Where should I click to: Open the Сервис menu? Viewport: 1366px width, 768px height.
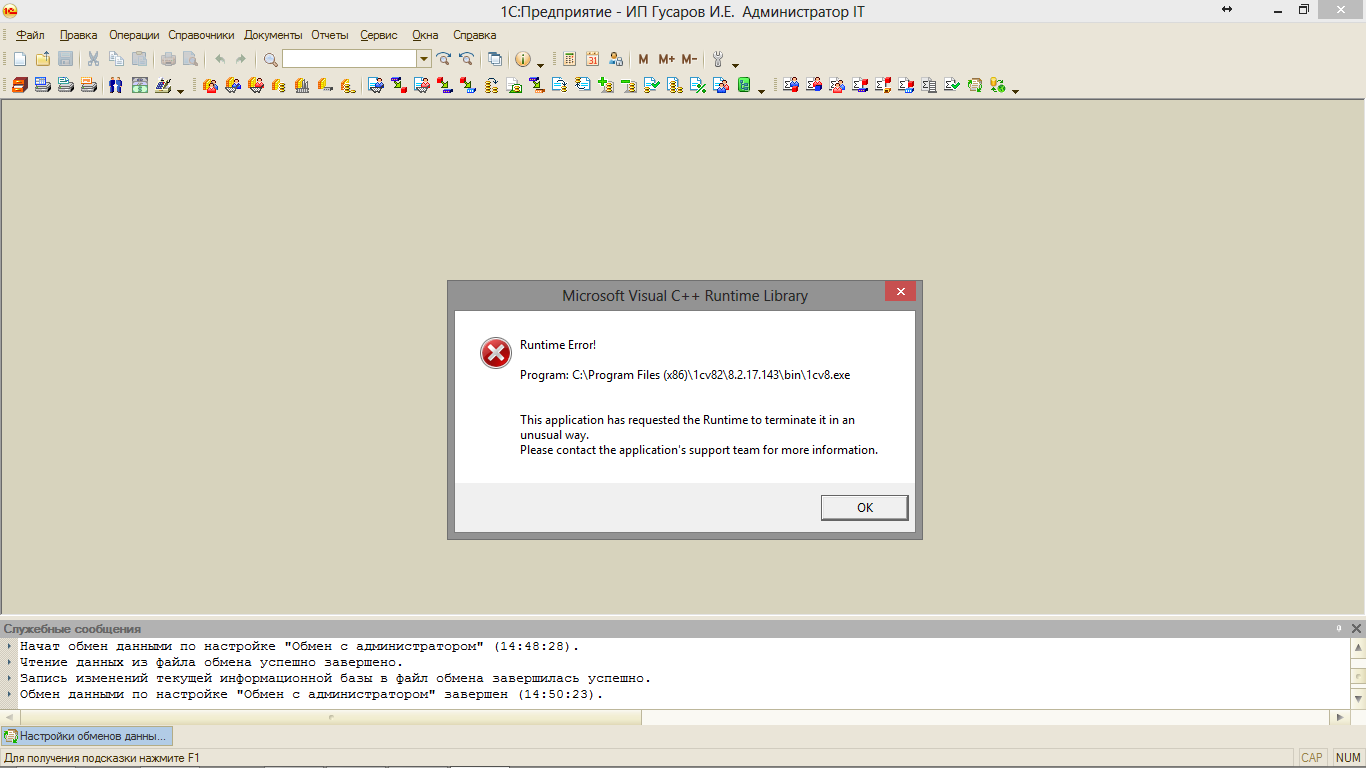(x=379, y=35)
